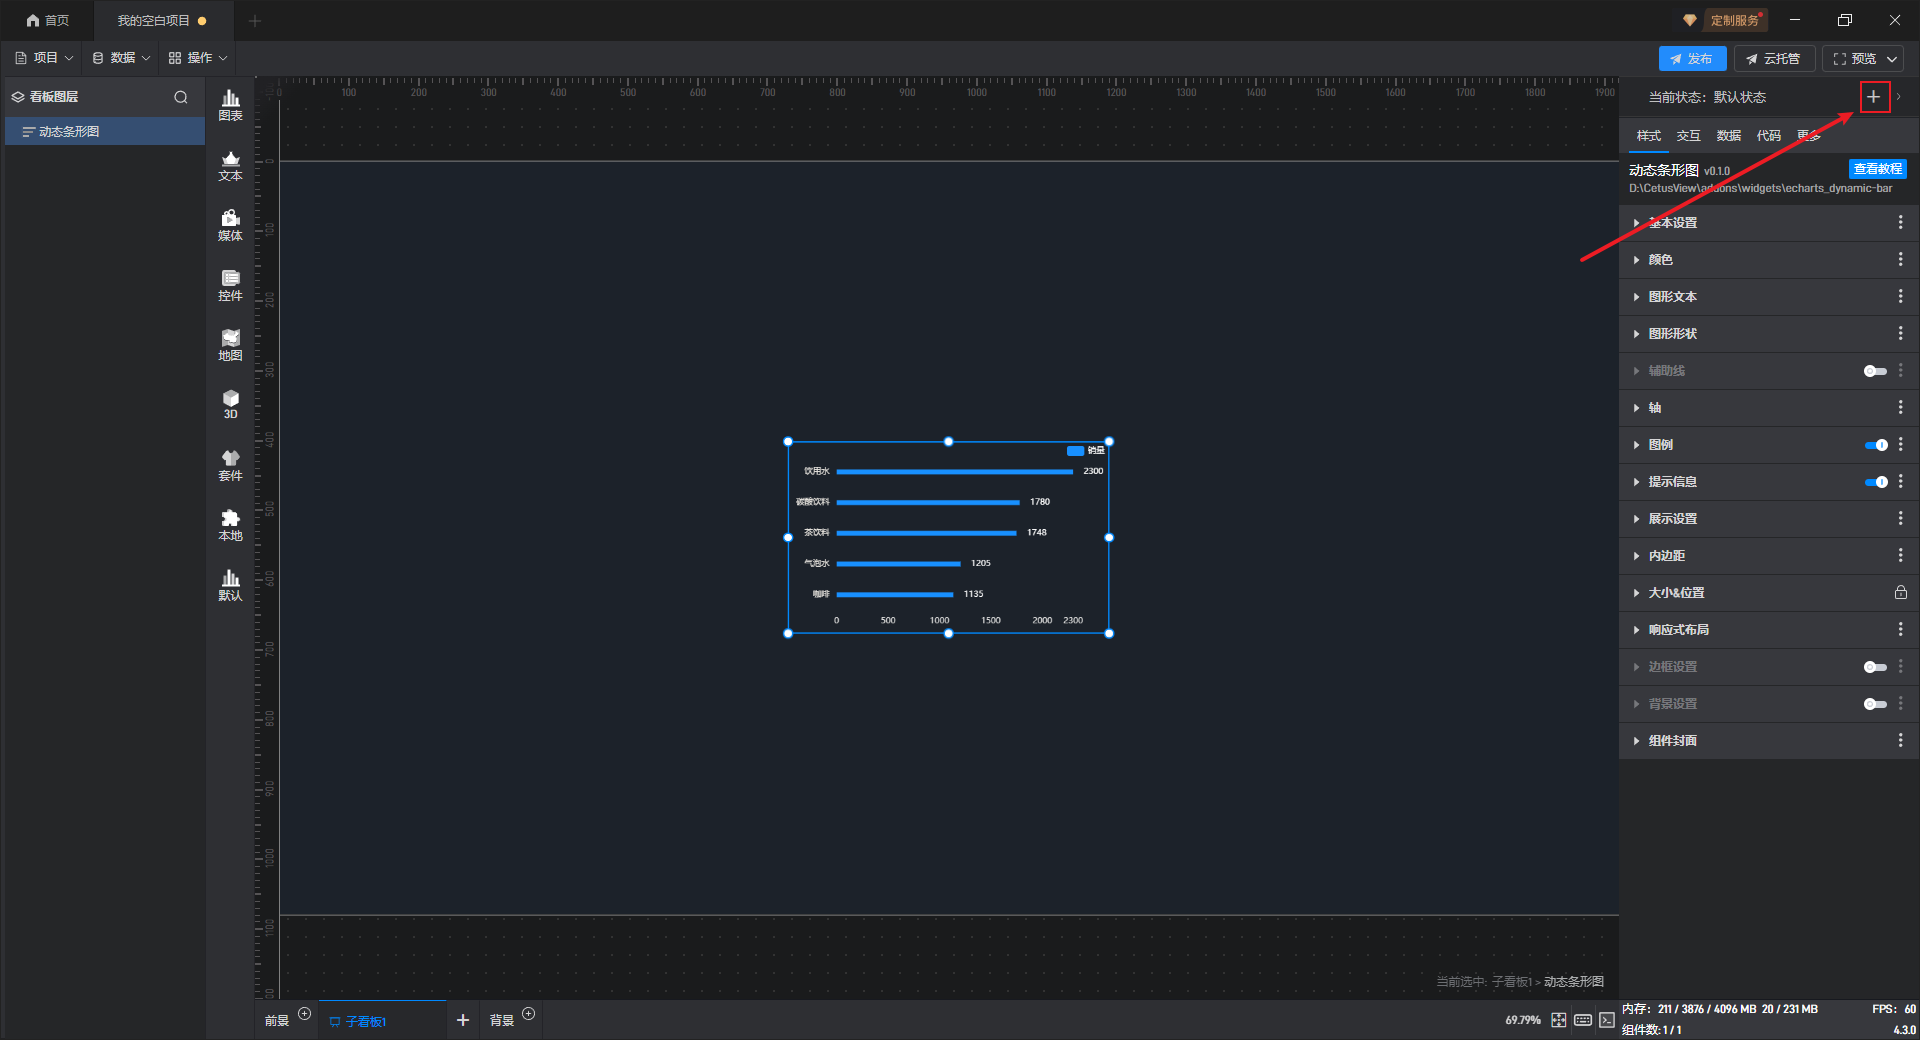Click the plus icon to add state
Viewport: 1920px width, 1040px height.
click(x=1874, y=97)
